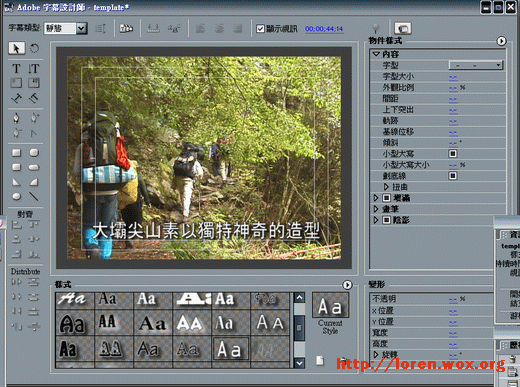The height and width of the screenshot is (387, 520).
Task: Open the 字型 font dropdown
Action: pos(476,65)
